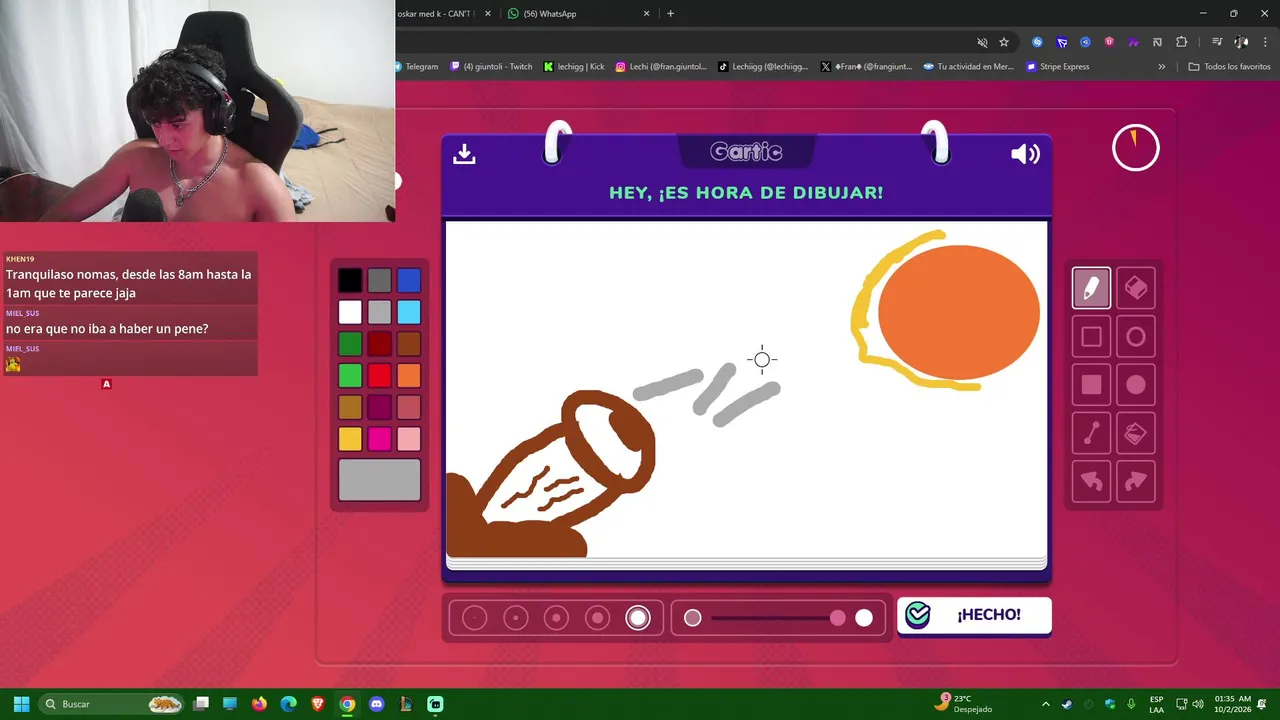
Task: Select the smallest brush size
Action: click(475, 618)
